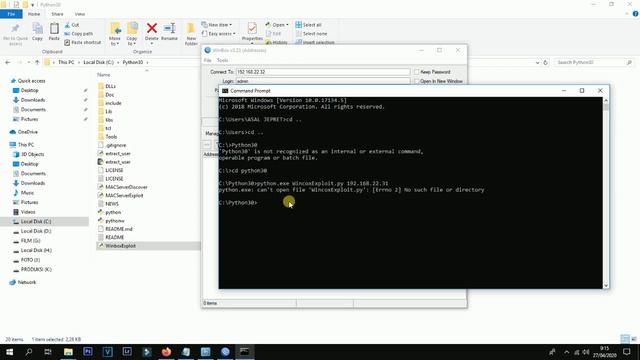This screenshot has width=640, height=360.
Task: Open the Windows Start menu
Action: [x=9, y=351]
